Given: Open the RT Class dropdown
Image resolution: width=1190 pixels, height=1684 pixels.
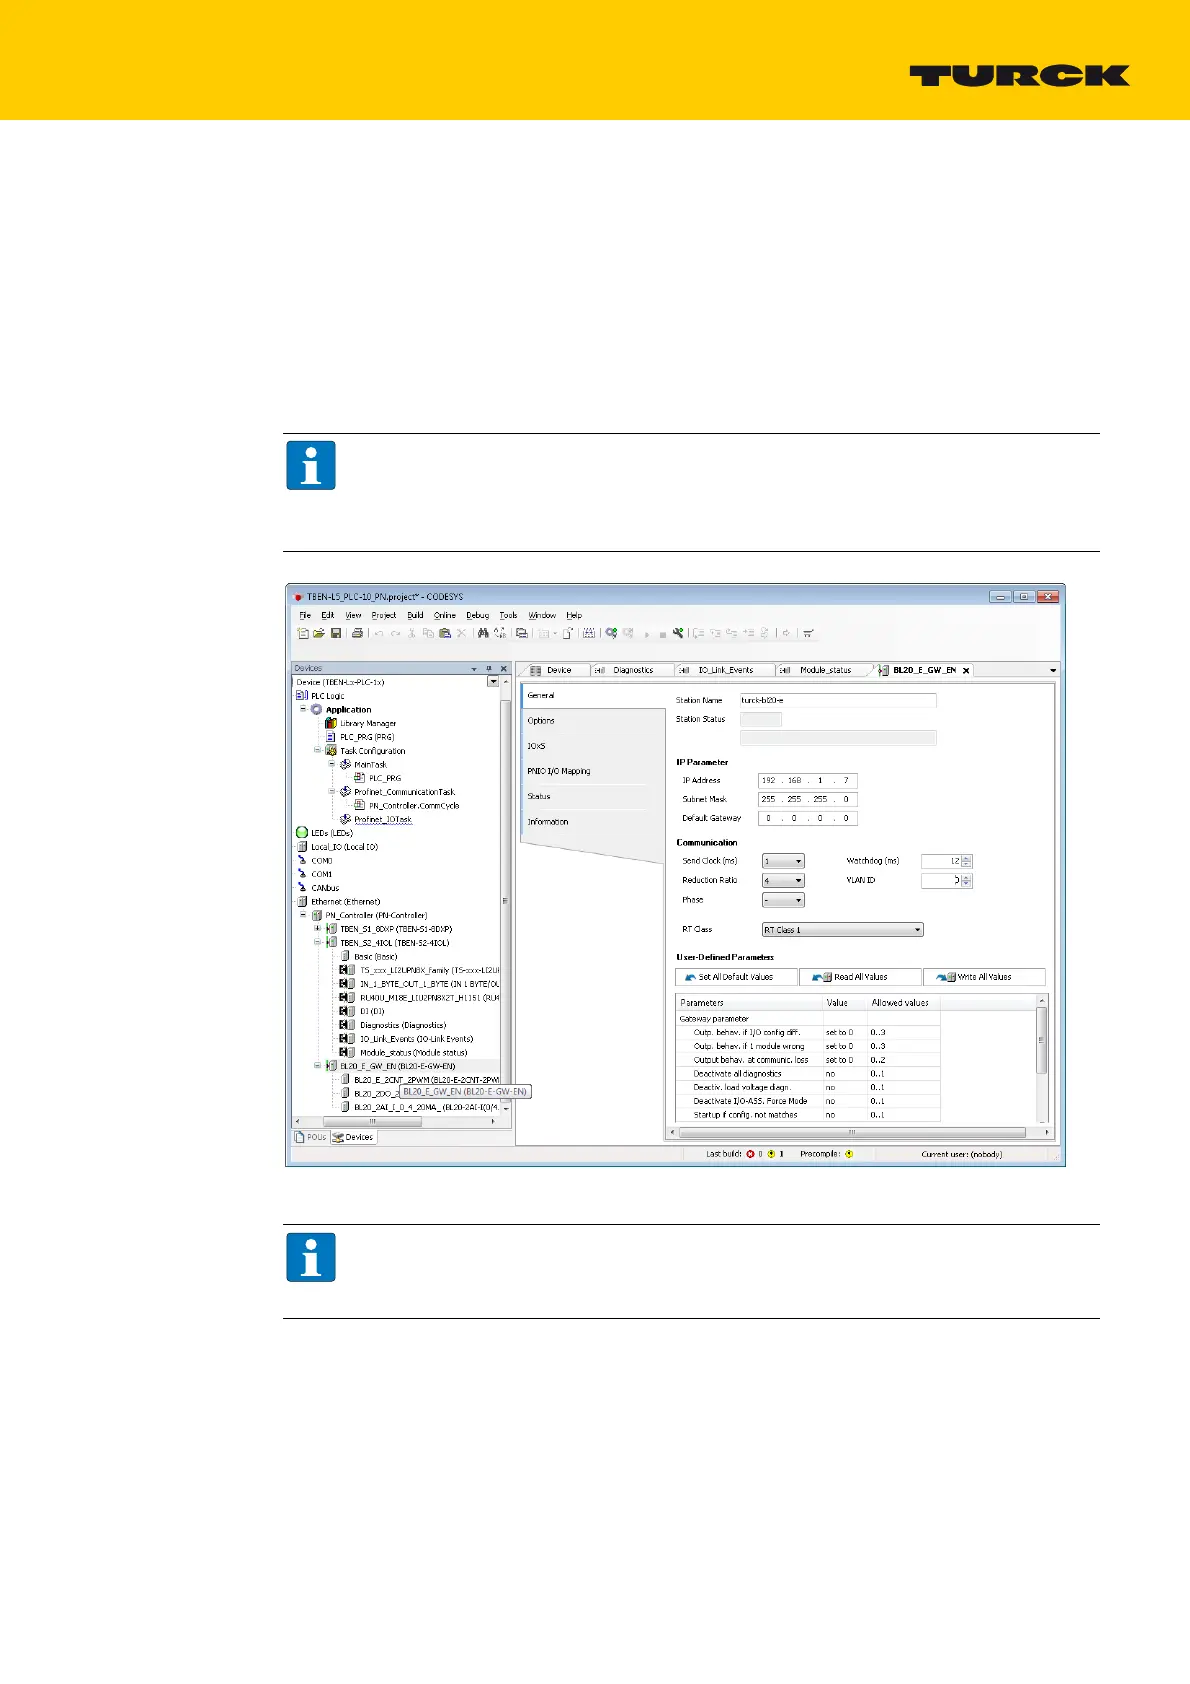Looking at the screenshot, I should coord(842,930).
